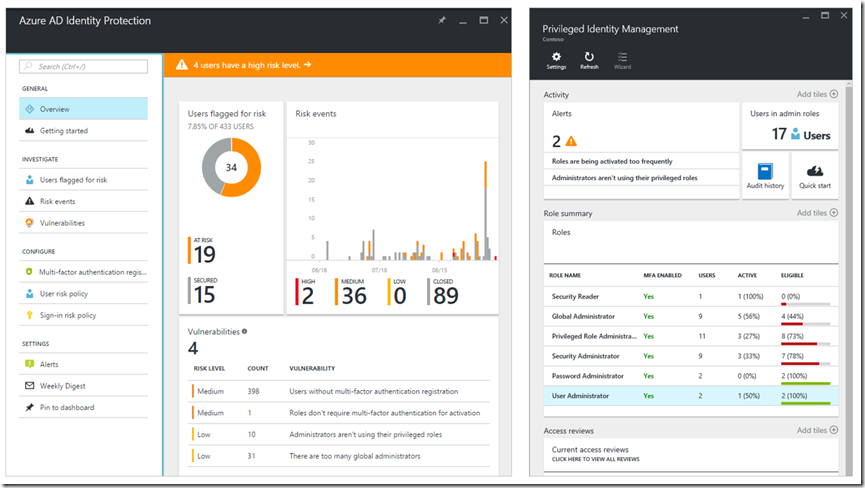This screenshot has width=865, height=488.
Task: Click here to view all reviews link
Action: click(x=595, y=459)
